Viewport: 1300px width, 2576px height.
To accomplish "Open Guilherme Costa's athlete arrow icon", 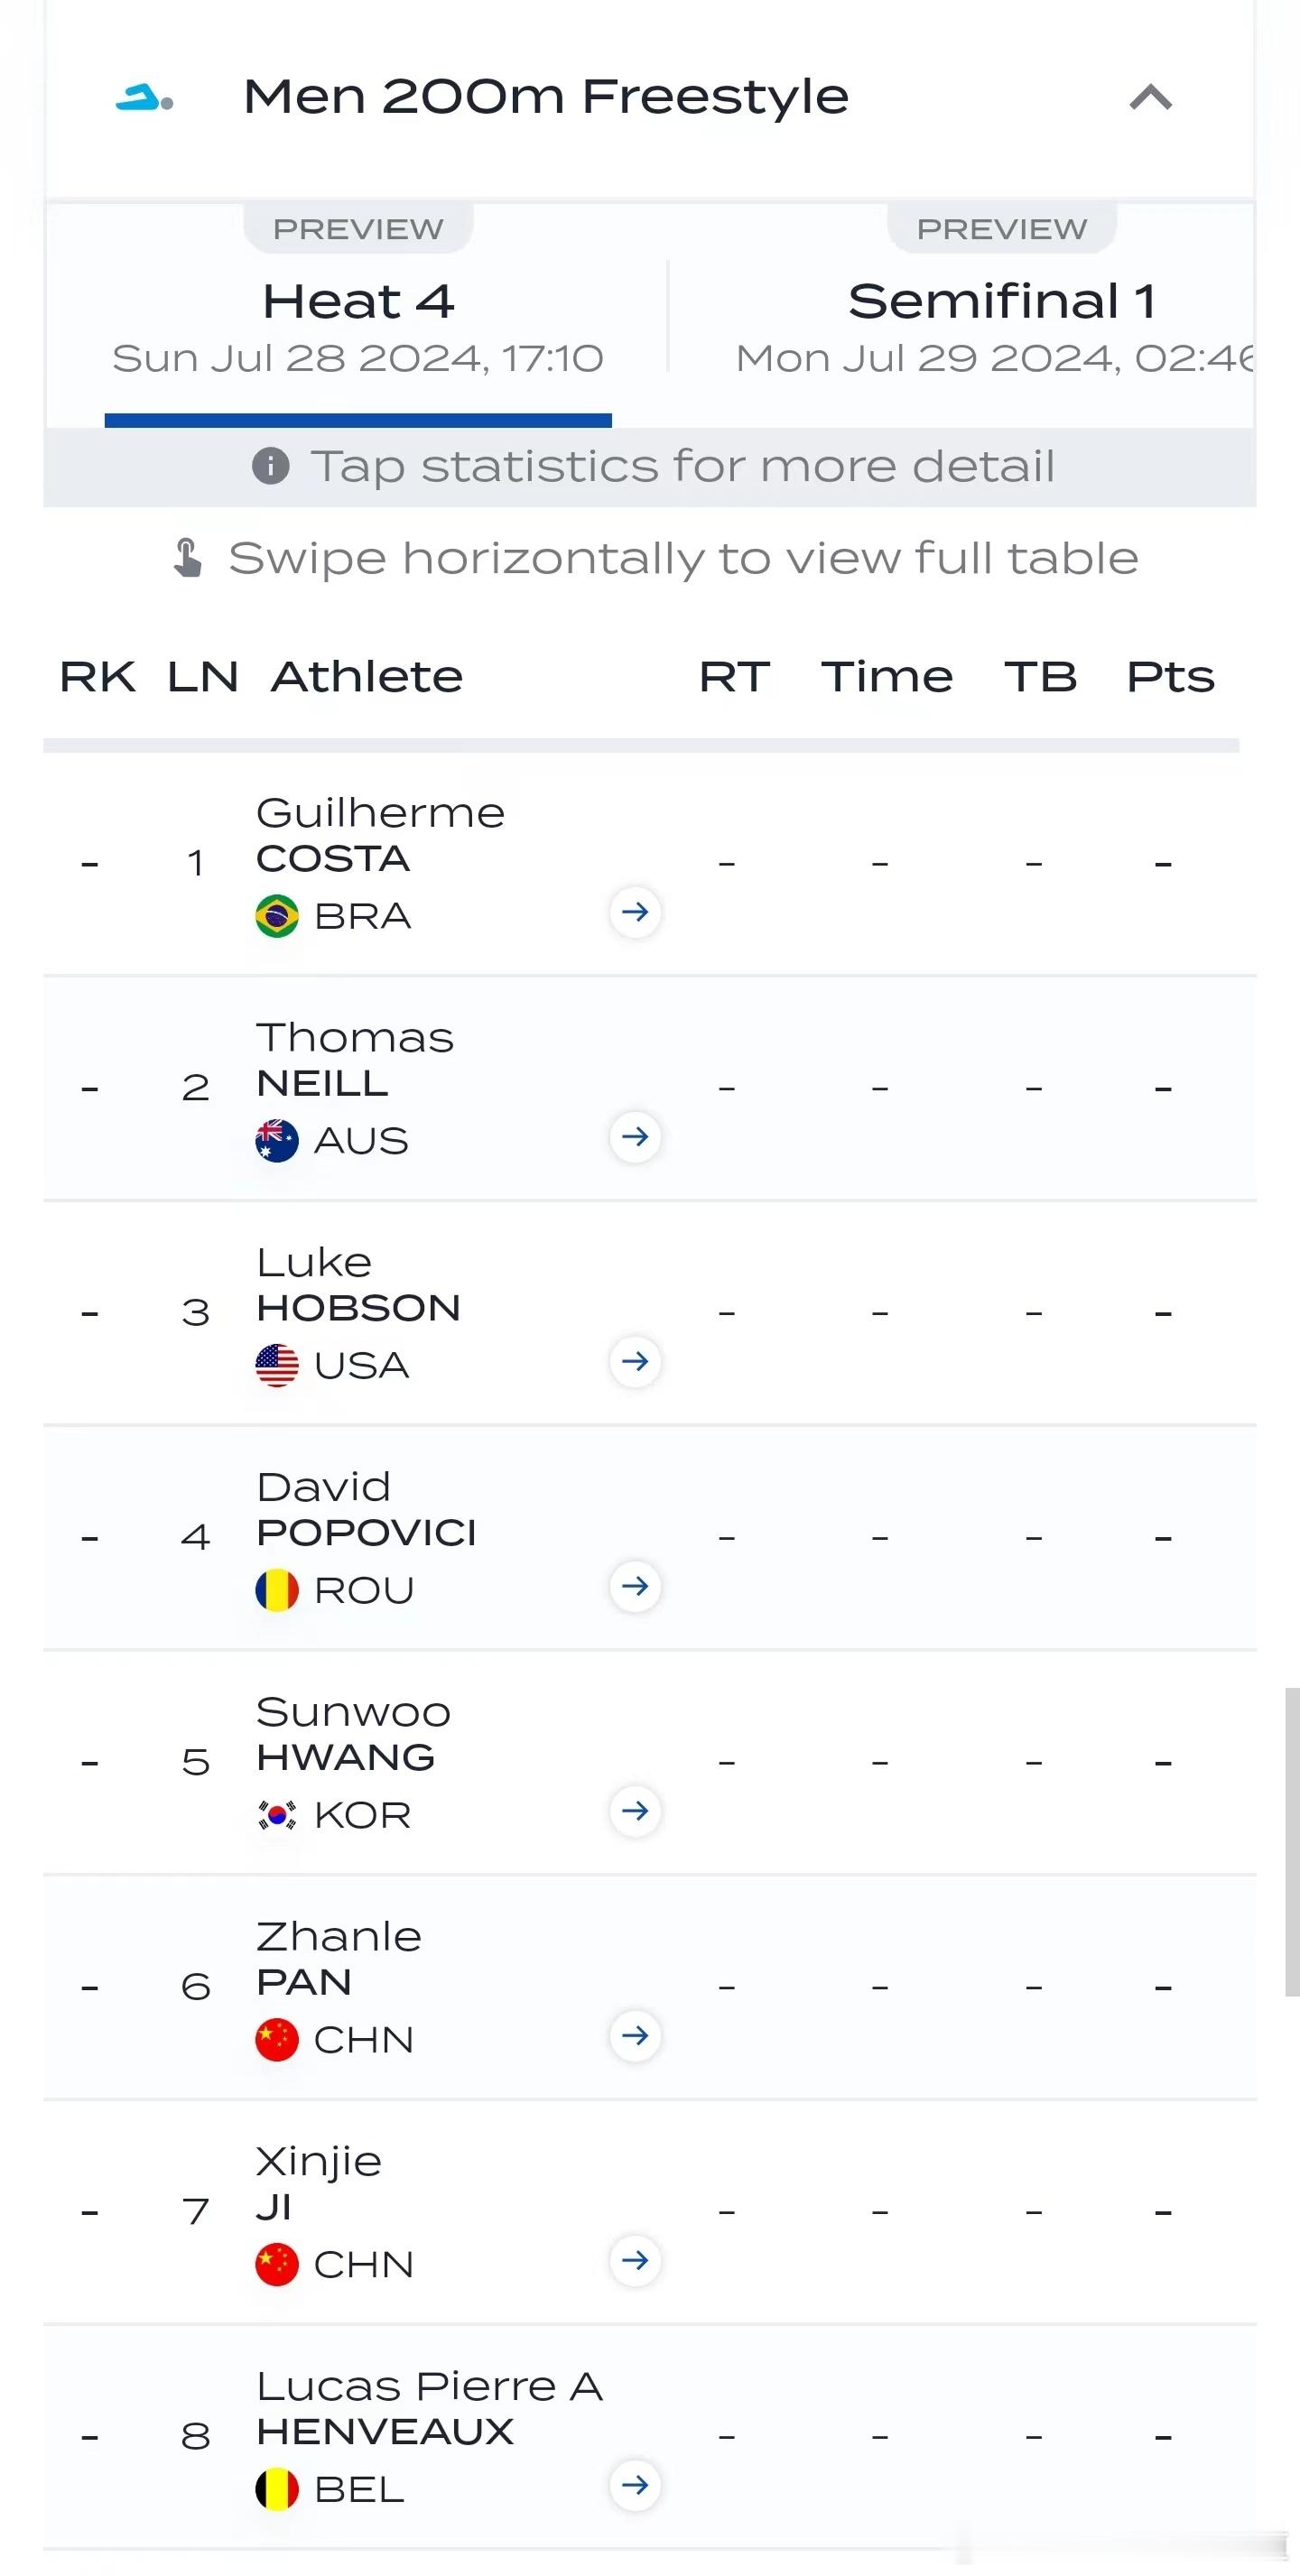I will tap(635, 912).
